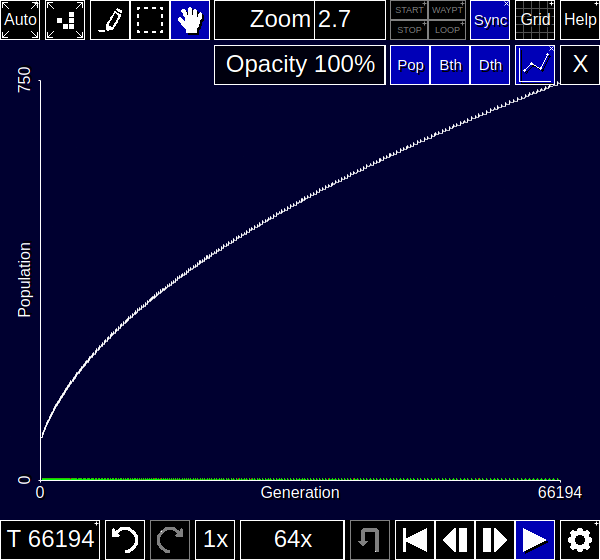Click the Generation axis label
This screenshot has height=560, width=600.
click(x=300, y=493)
